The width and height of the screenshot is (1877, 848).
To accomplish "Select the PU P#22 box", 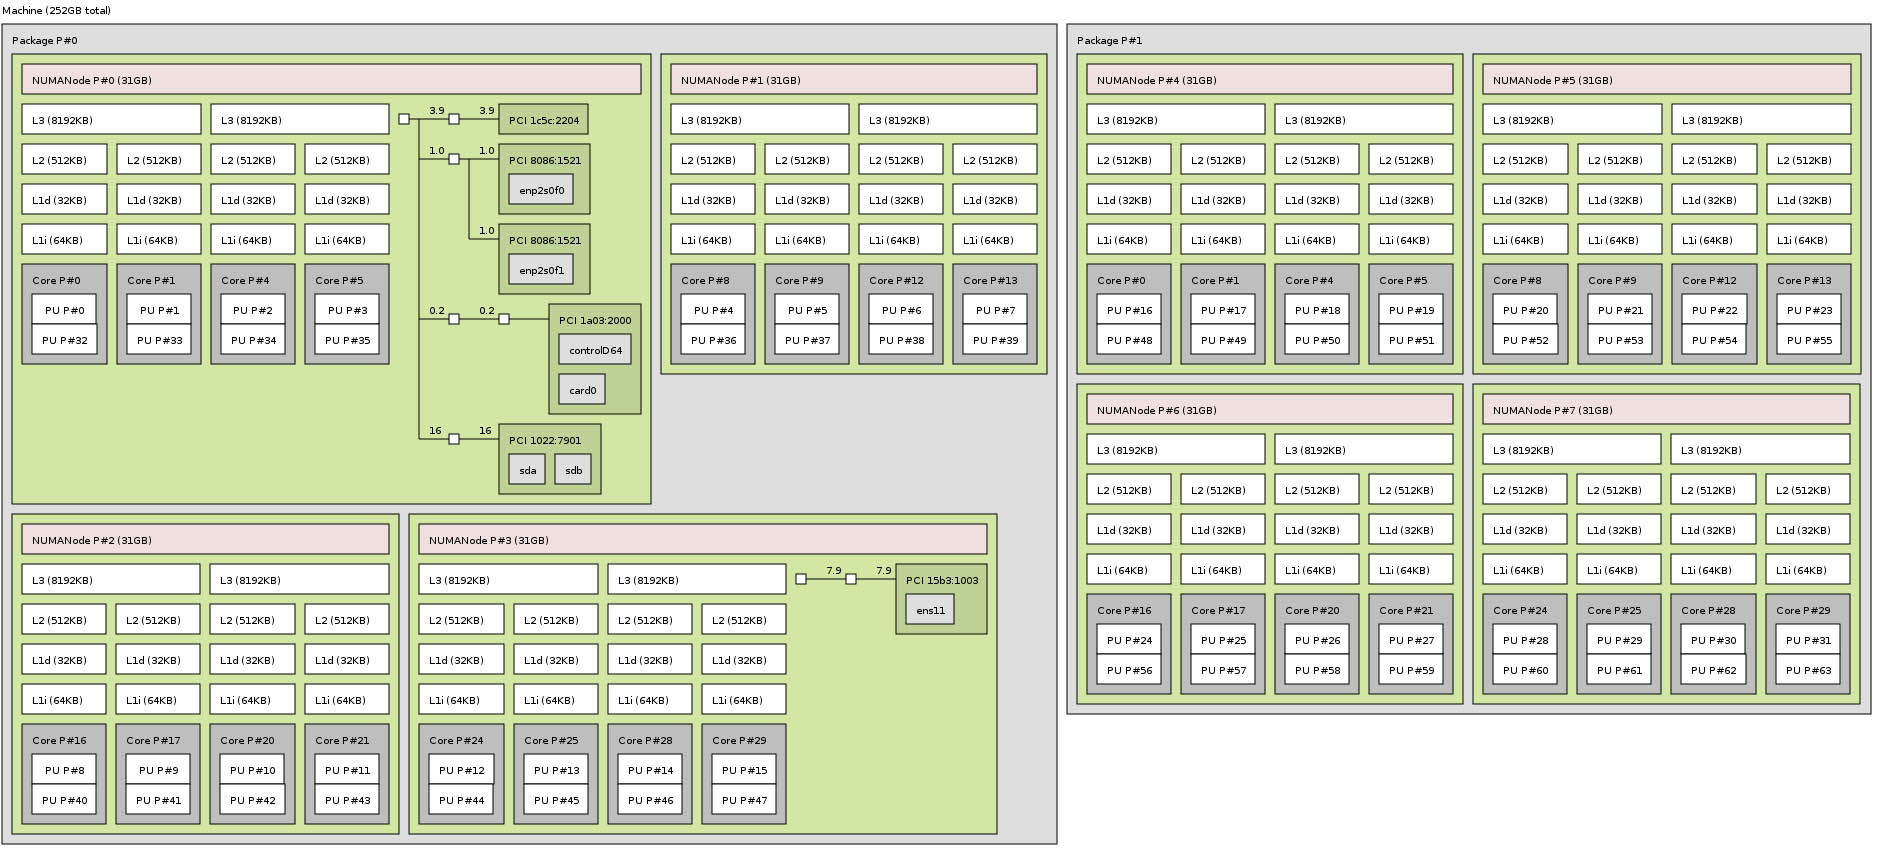I will (1714, 310).
